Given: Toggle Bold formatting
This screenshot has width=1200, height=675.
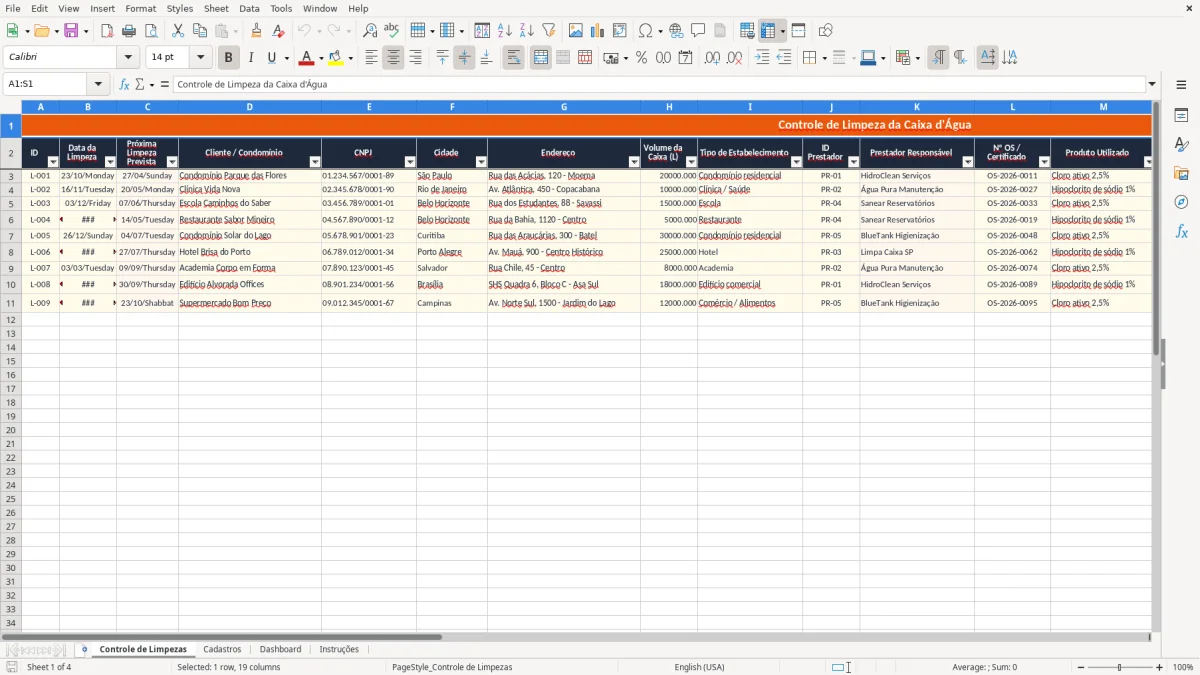Looking at the screenshot, I should click(228, 58).
